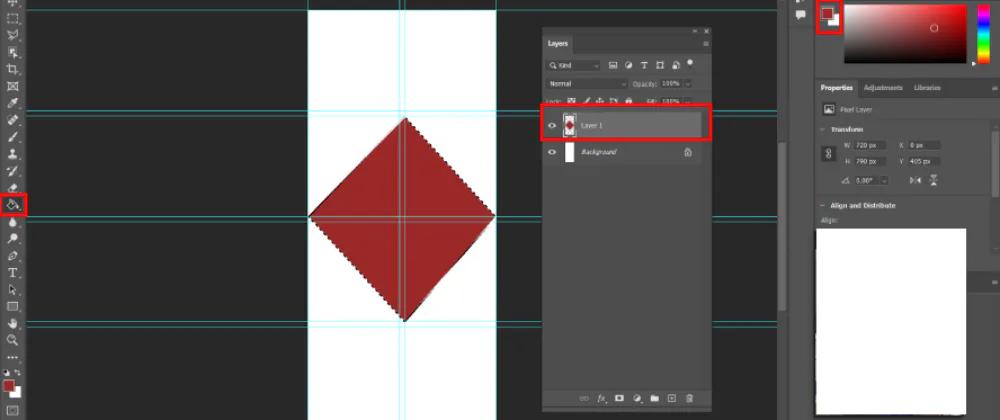The image size is (1000, 420).
Task: Switch to the Adjustments tab
Action: (x=883, y=88)
